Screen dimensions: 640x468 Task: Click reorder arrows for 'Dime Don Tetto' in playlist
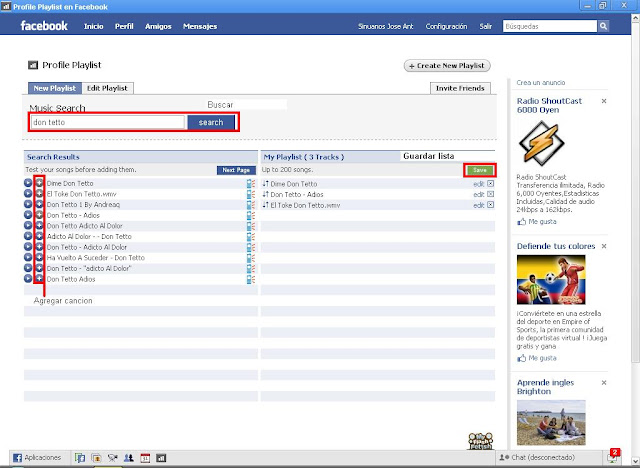(x=266, y=184)
